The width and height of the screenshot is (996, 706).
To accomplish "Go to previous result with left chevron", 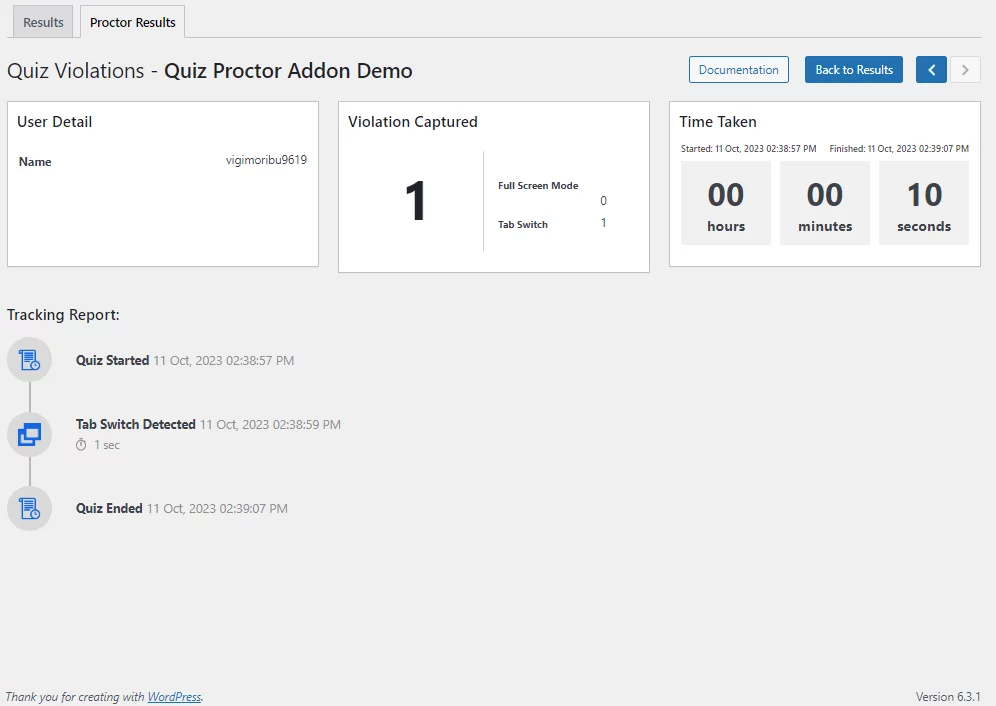I will (x=931, y=70).
